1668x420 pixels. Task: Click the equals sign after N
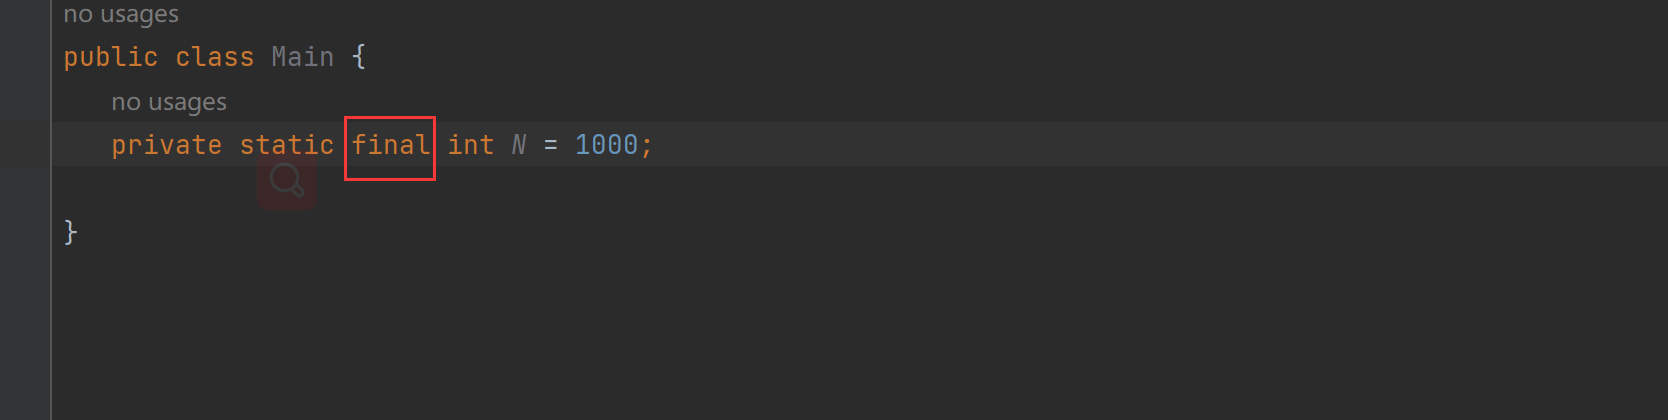tap(551, 146)
